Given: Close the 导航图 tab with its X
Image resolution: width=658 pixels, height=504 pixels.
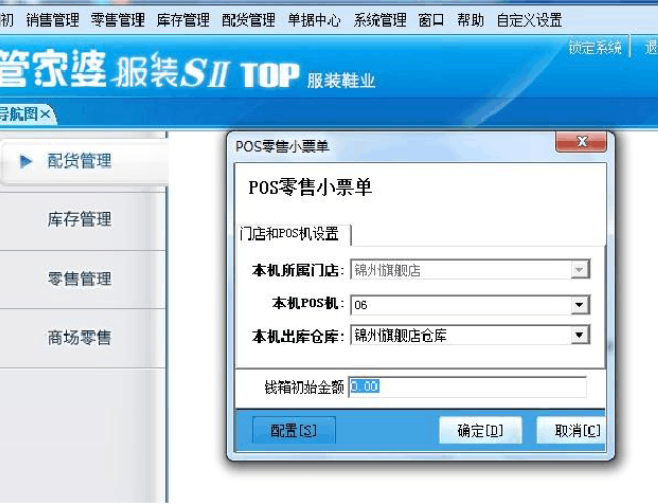Looking at the screenshot, I should tap(45, 114).
